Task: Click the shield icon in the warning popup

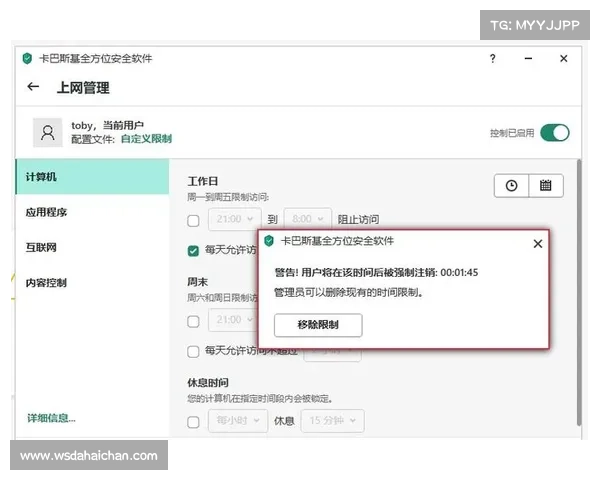Action: (x=269, y=241)
